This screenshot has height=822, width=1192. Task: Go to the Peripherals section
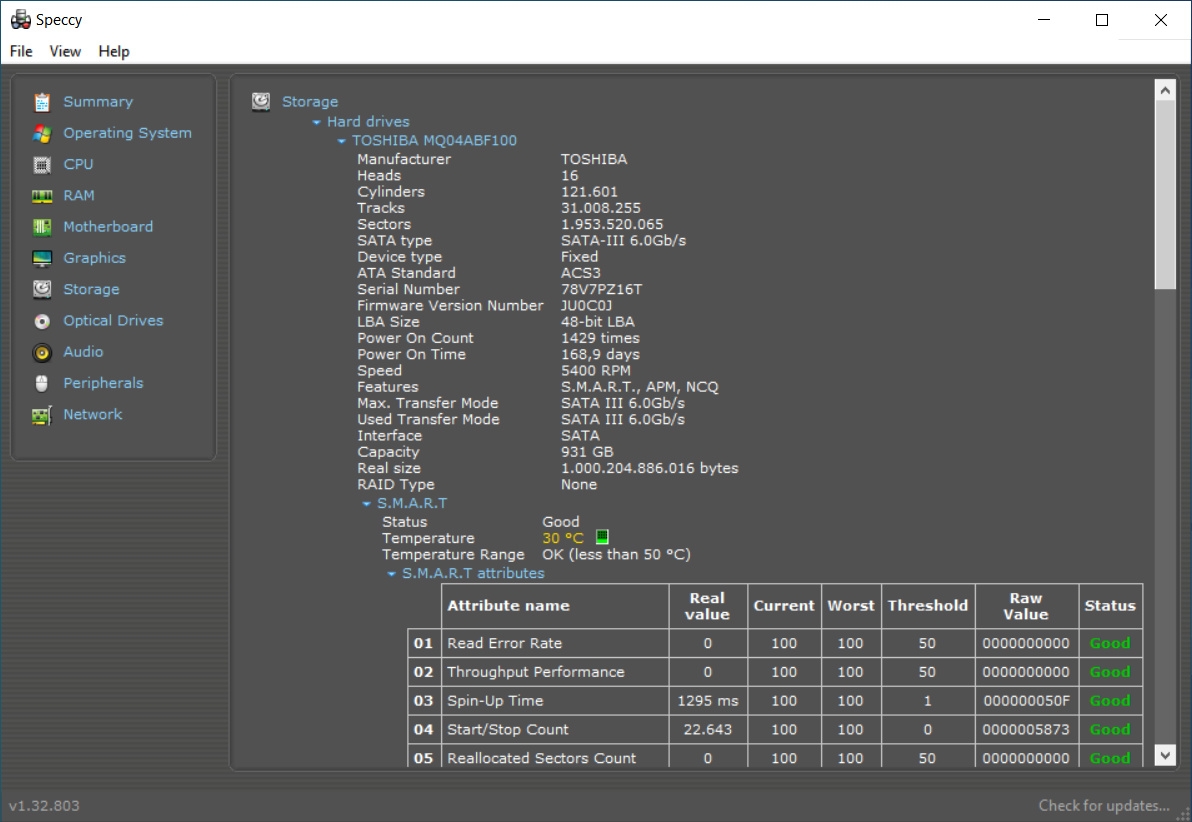pos(103,383)
